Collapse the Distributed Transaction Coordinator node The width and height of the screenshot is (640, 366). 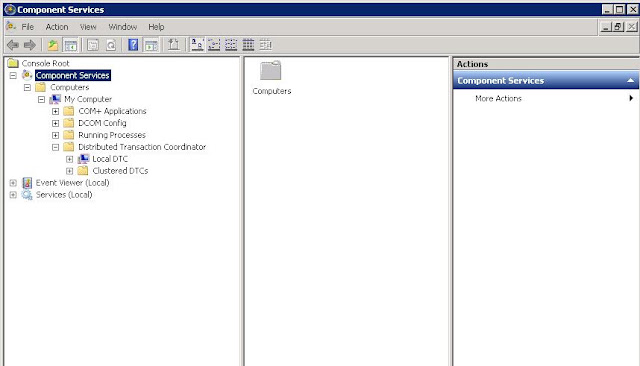coord(56,147)
